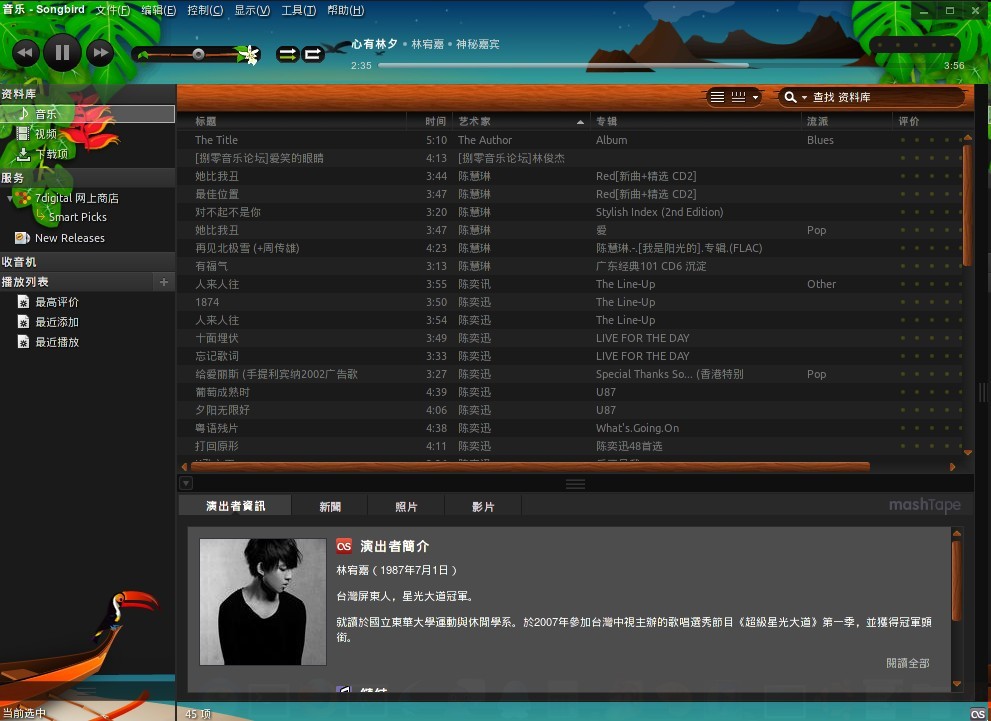Open 下载项 downloads in sidebar

coord(51,154)
